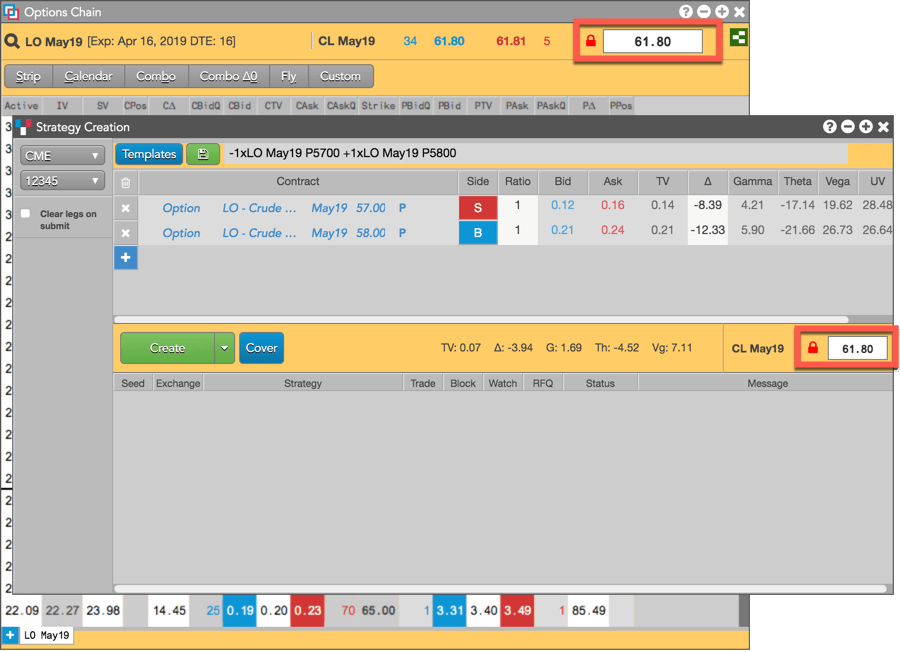Screen dimensions: 900x652
Task: Click the green layout icon in Options Chain
Action: click(x=738, y=38)
